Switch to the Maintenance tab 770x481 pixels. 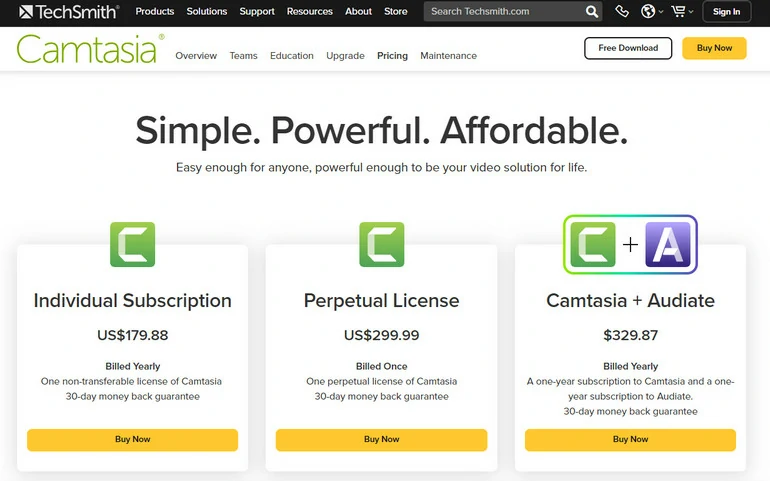pyautogui.click(x=448, y=56)
